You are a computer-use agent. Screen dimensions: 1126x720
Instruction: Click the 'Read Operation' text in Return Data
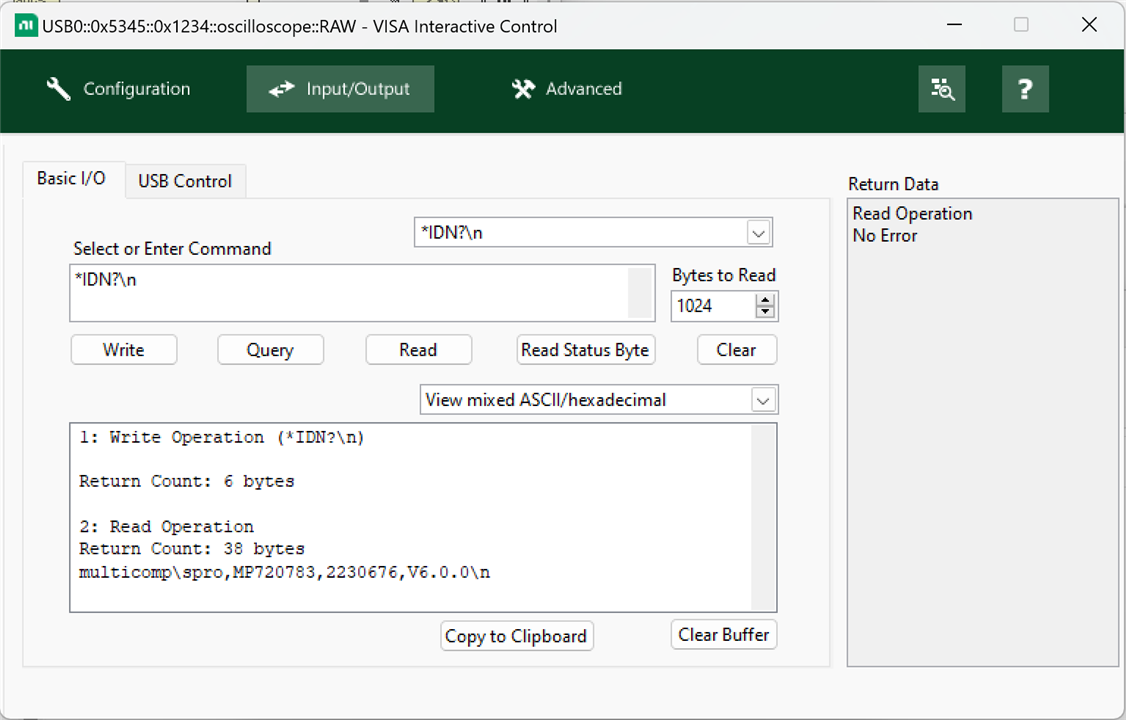click(912, 214)
